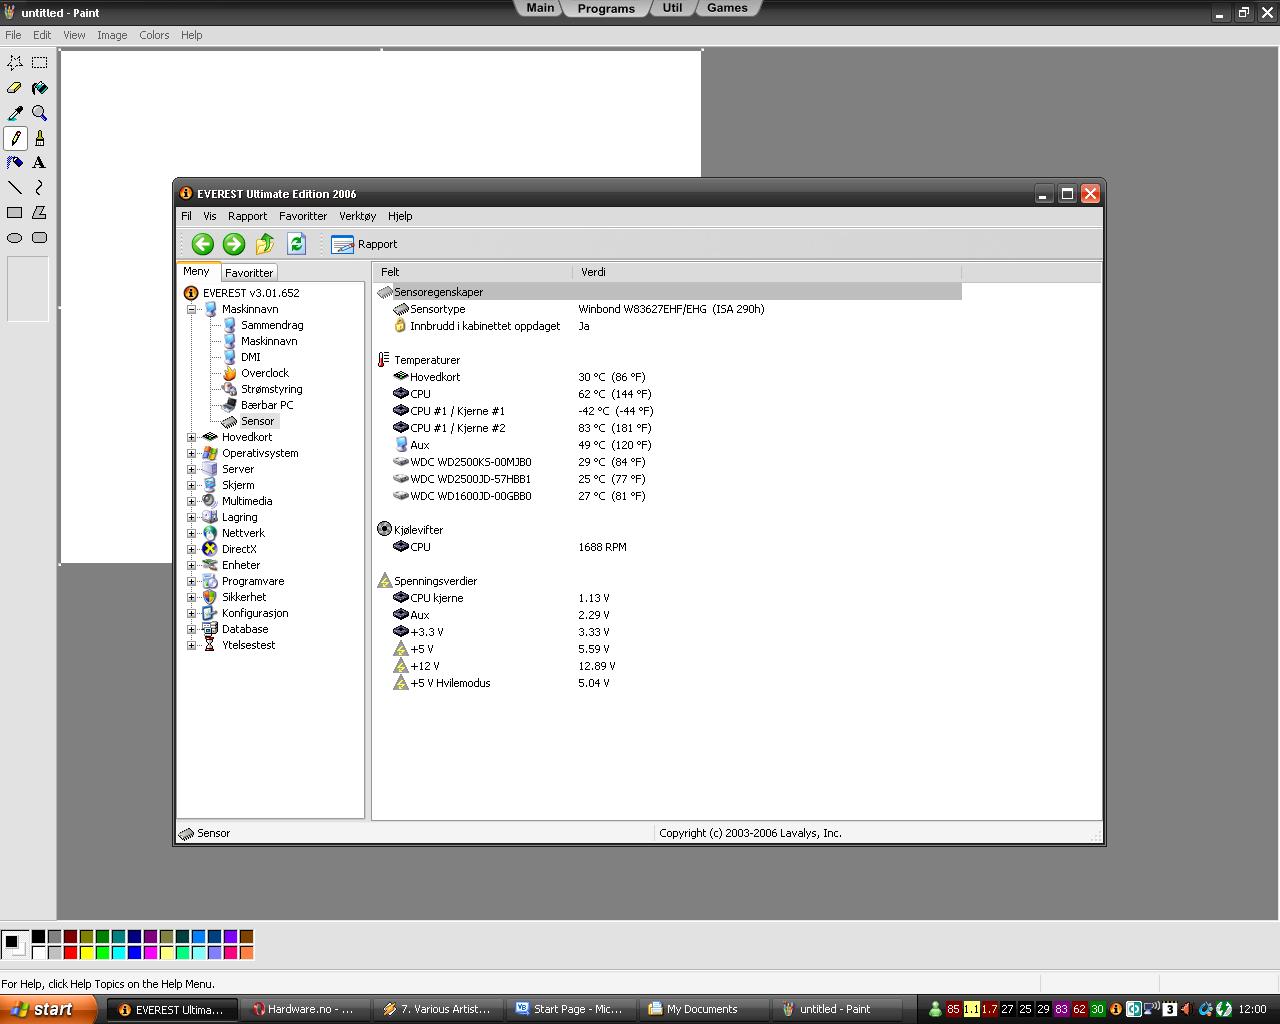This screenshot has width=1280, height=1024.
Task: Open the Rapport menu in EVEREST
Action: [247, 216]
